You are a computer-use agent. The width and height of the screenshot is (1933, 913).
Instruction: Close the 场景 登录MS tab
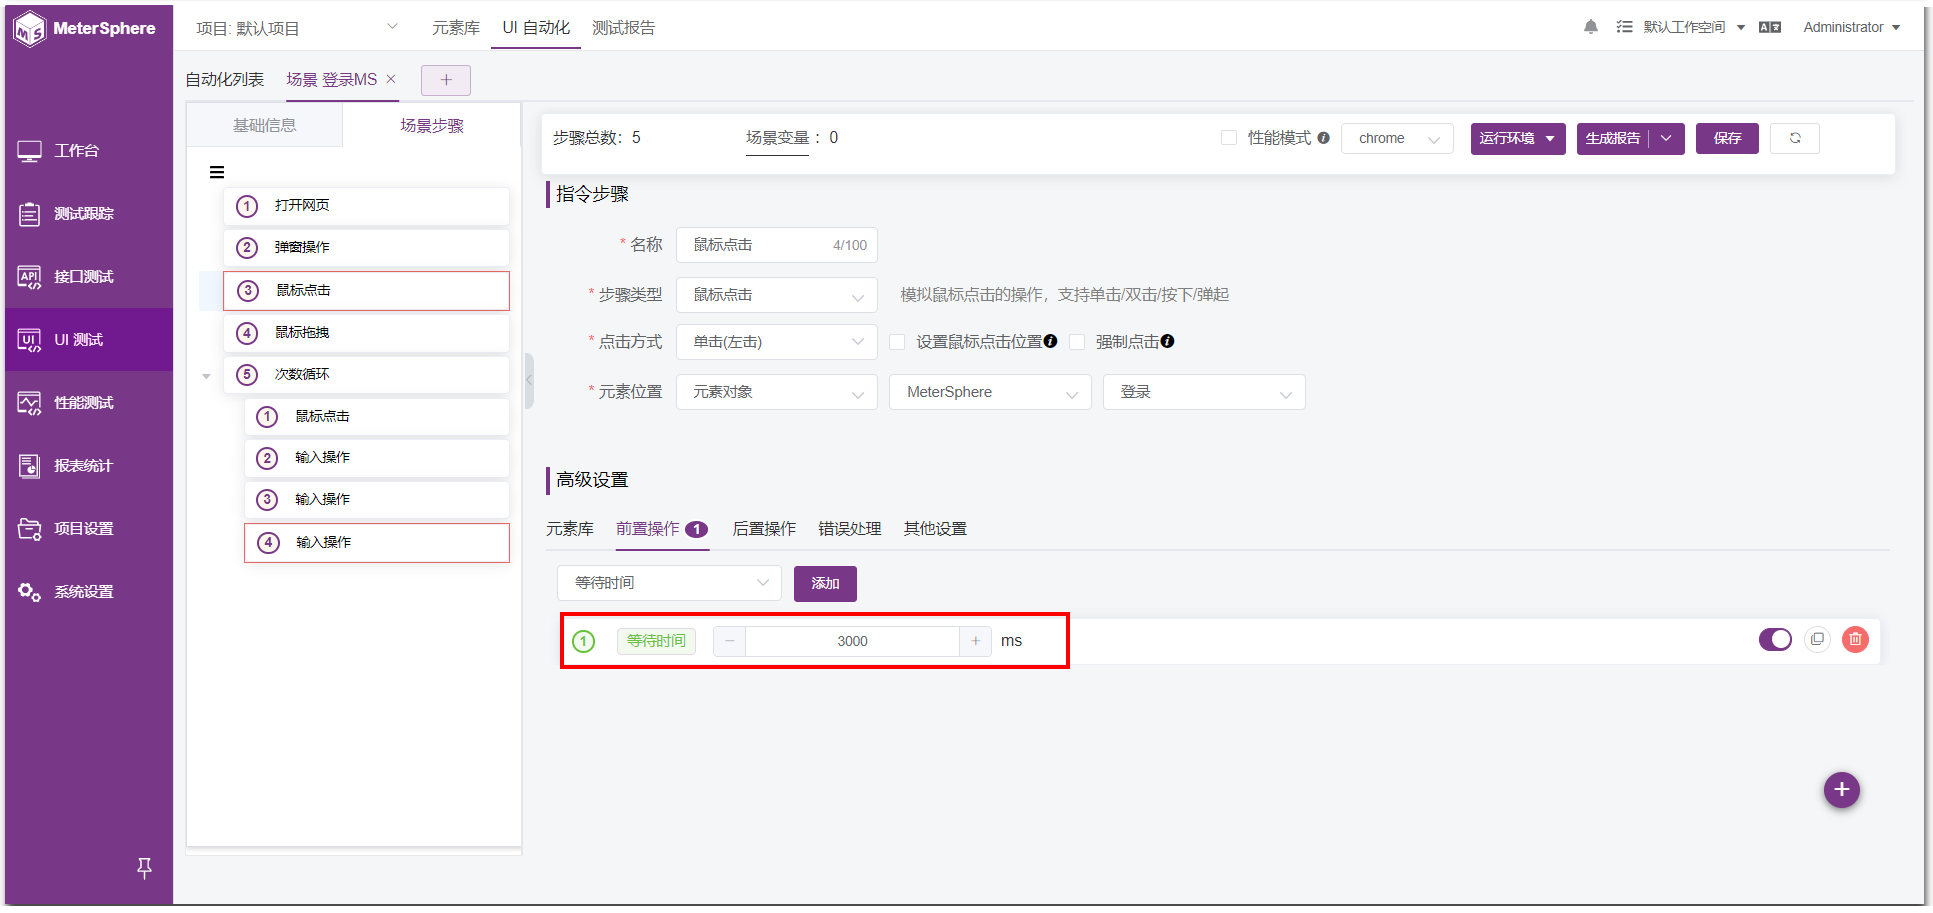coord(391,79)
